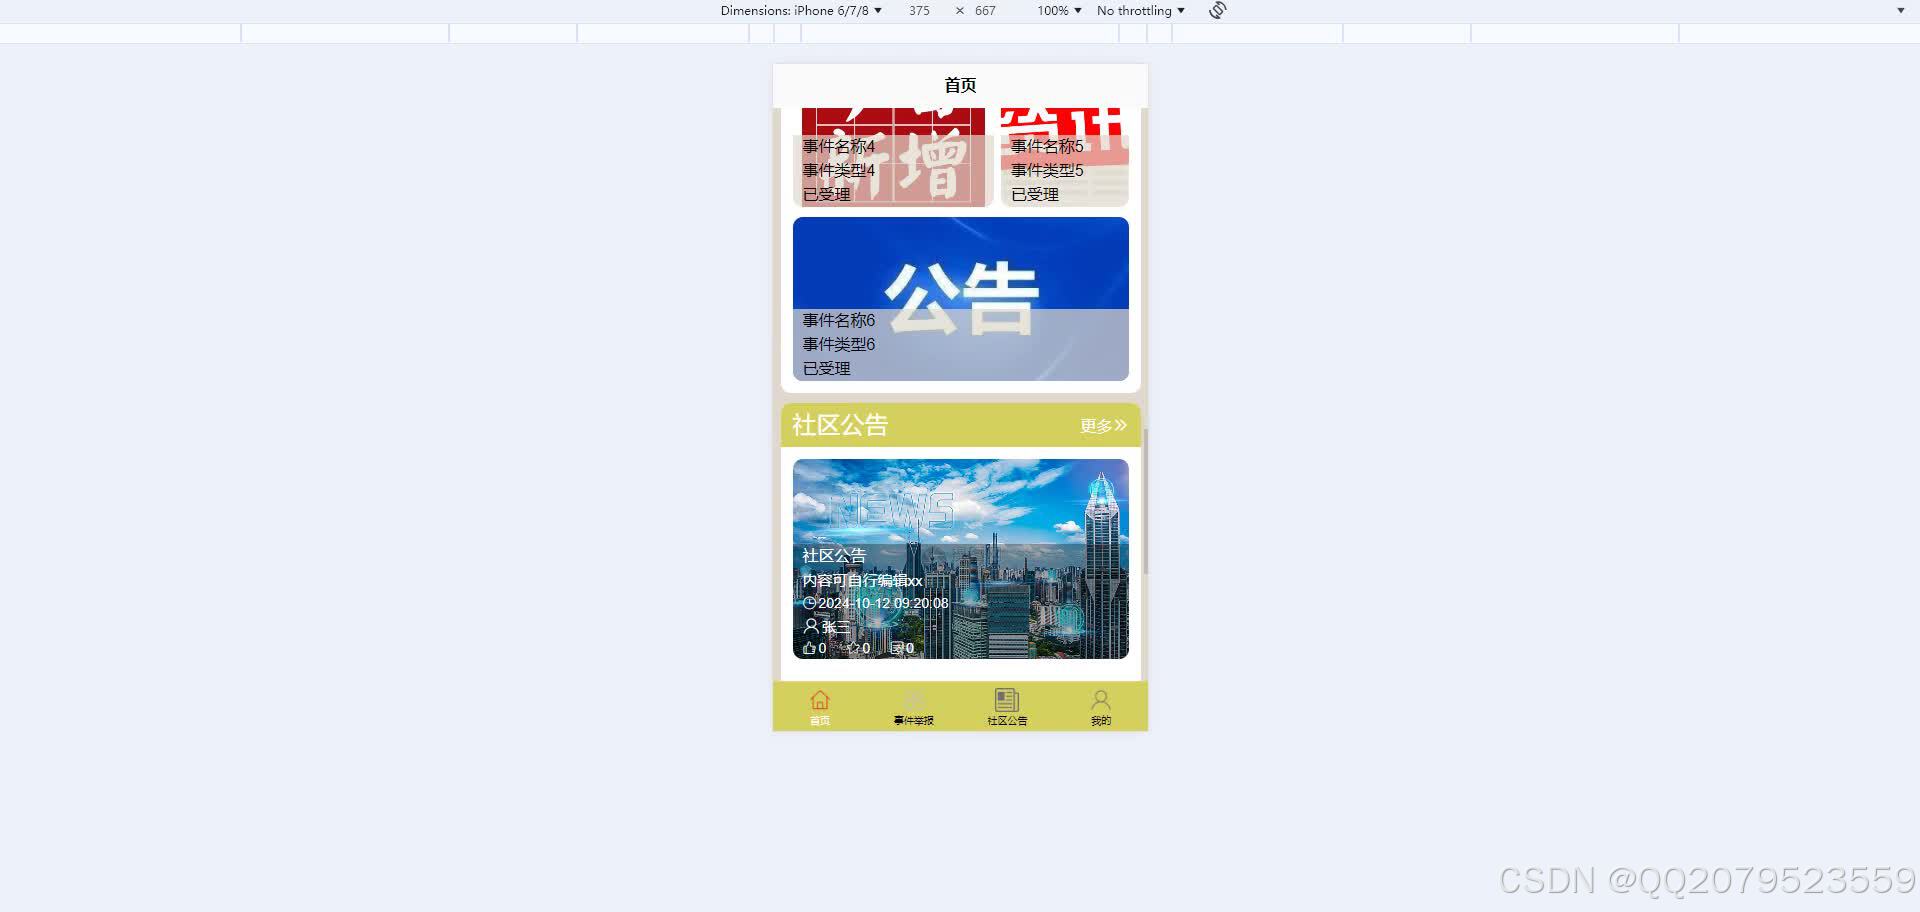Open the 事件名称4 event card
The image size is (1920, 912).
pos(892,157)
